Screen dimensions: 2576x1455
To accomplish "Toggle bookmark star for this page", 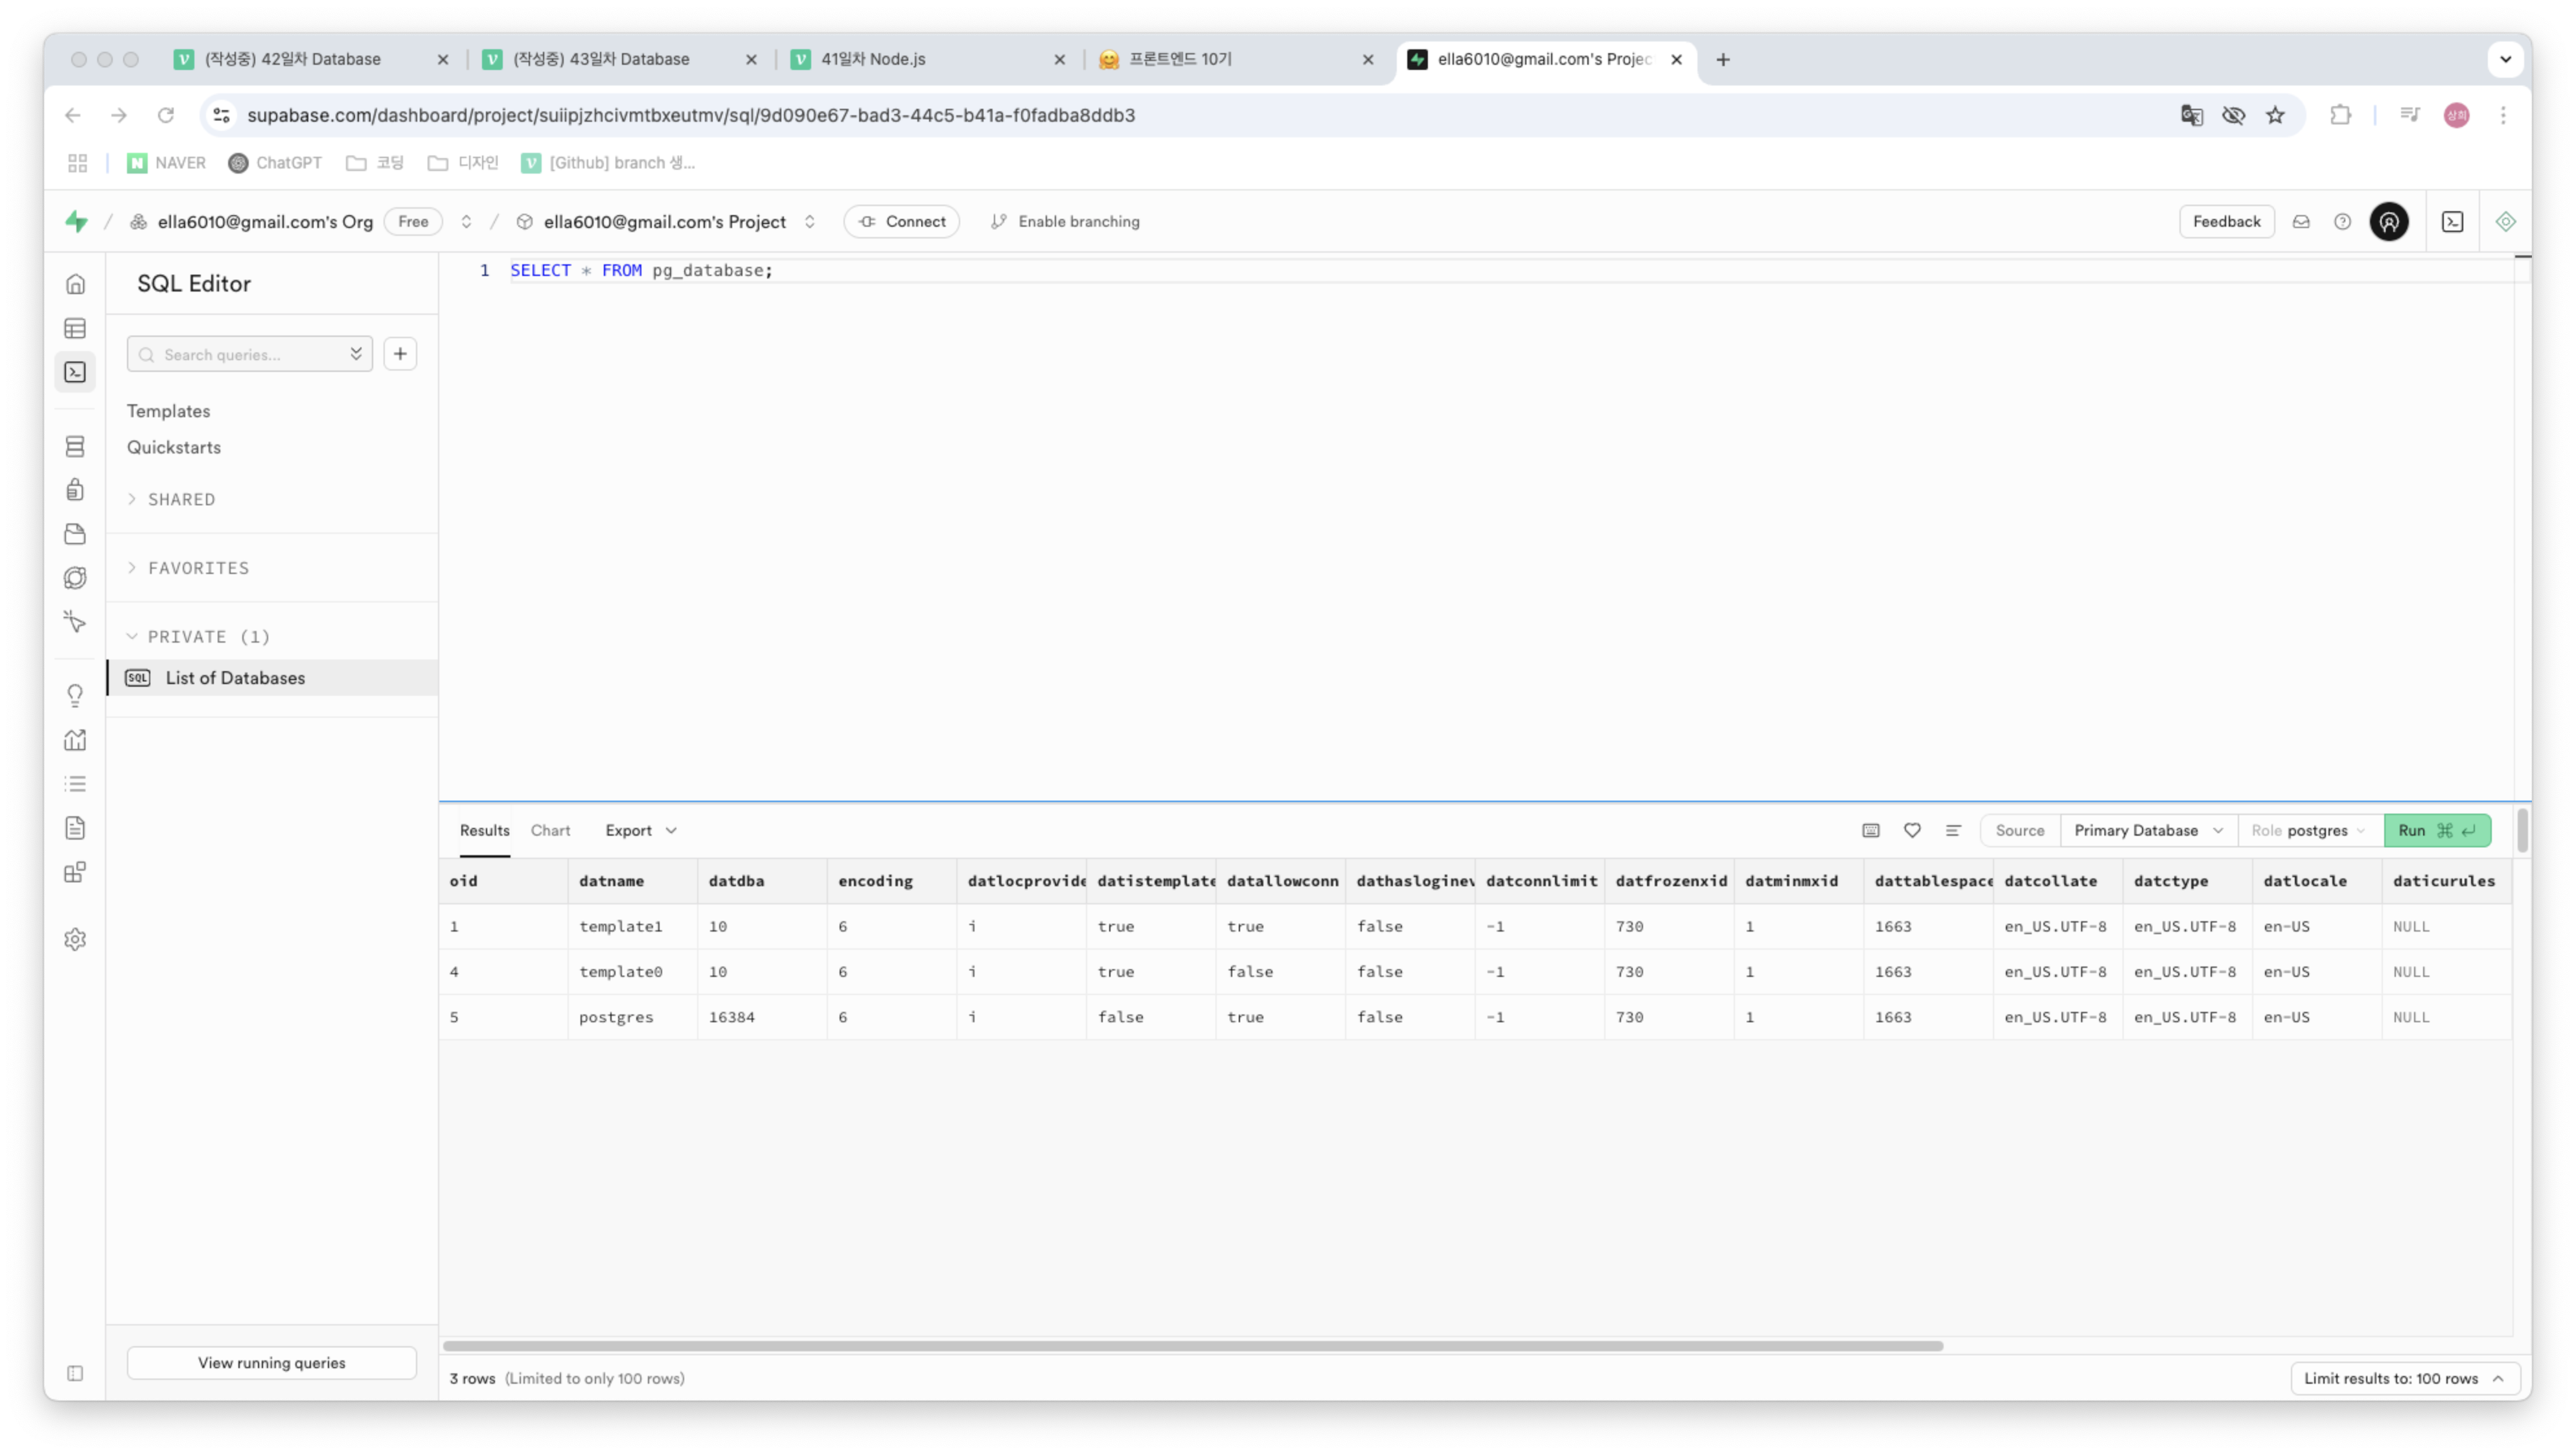I will click(2276, 115).
